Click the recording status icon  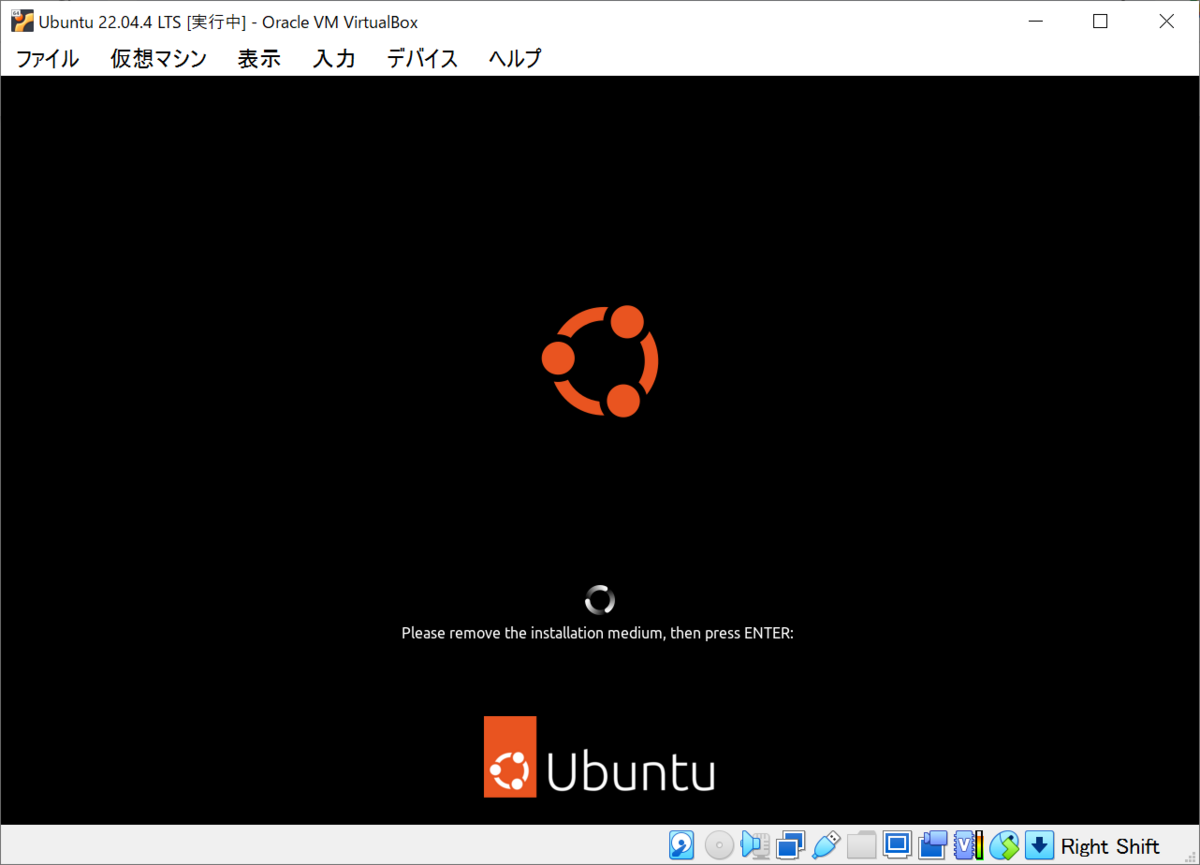point(933,846)
